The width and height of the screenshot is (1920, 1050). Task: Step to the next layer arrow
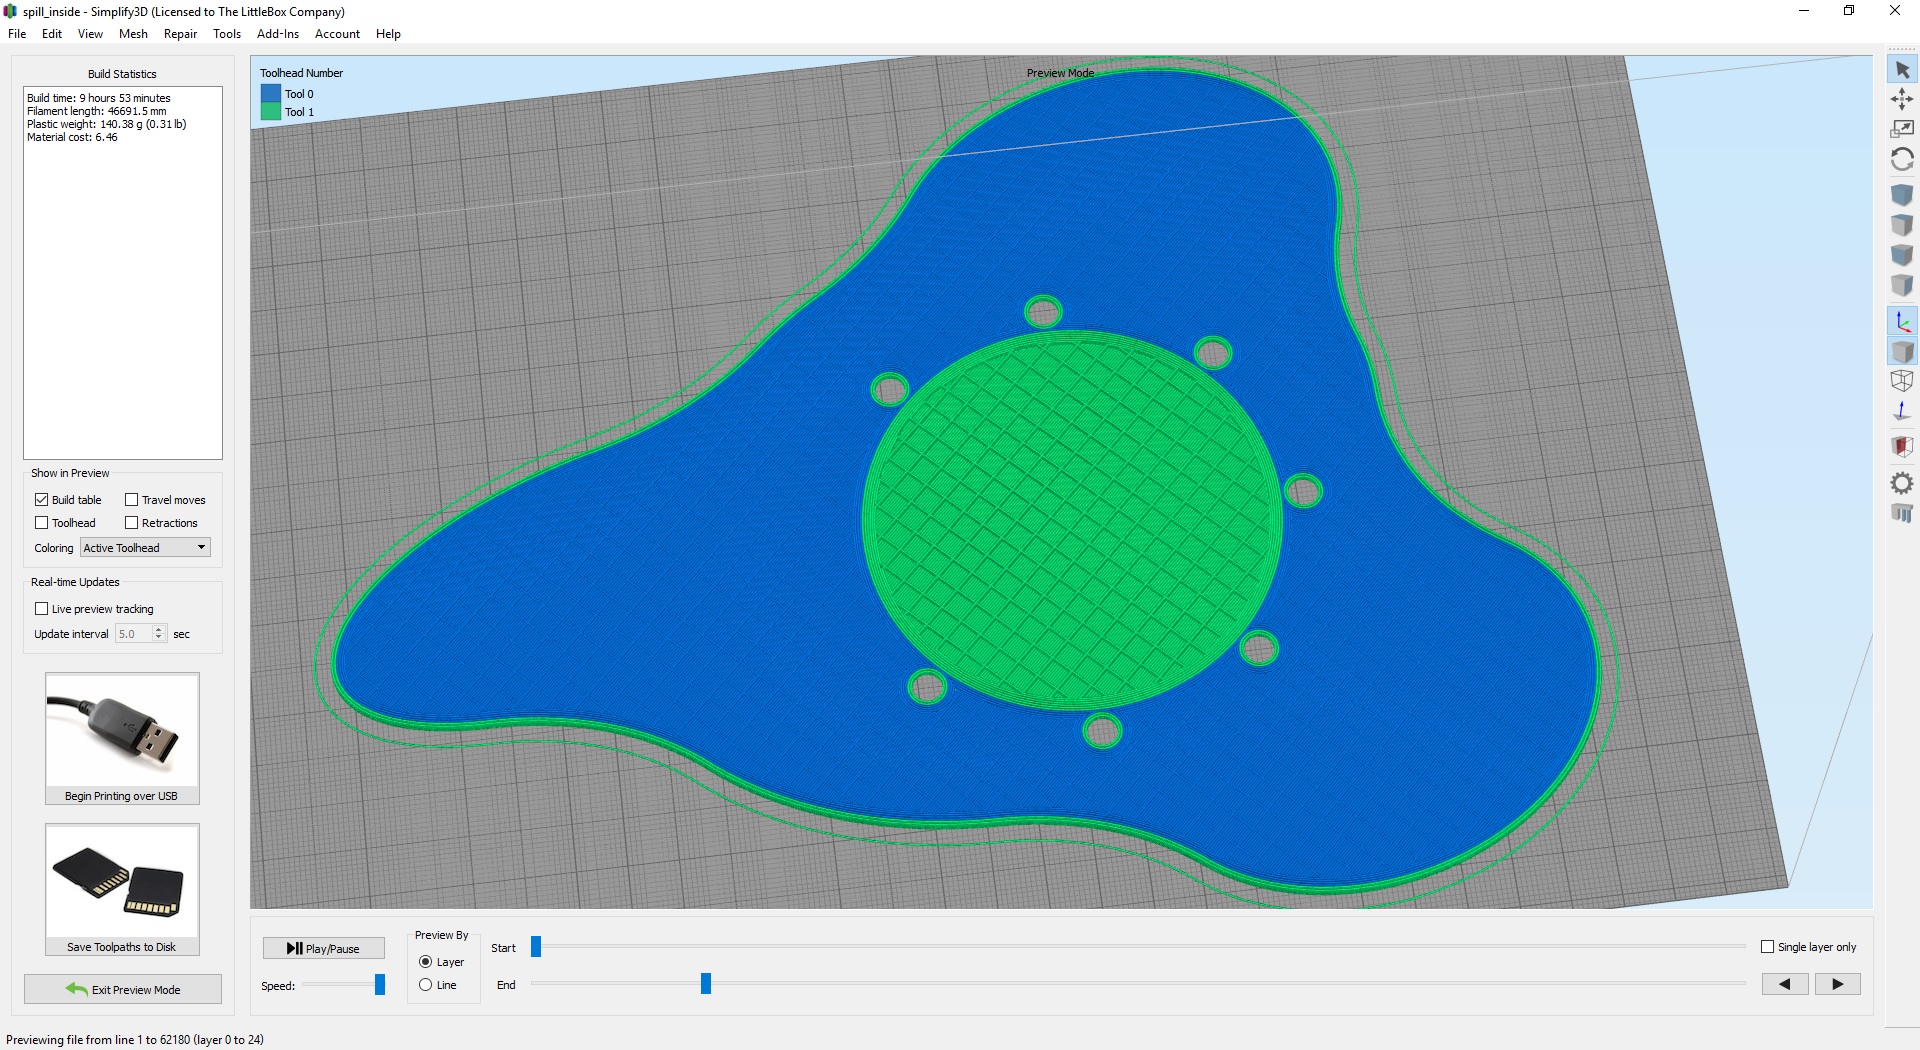coord(1838,984)
